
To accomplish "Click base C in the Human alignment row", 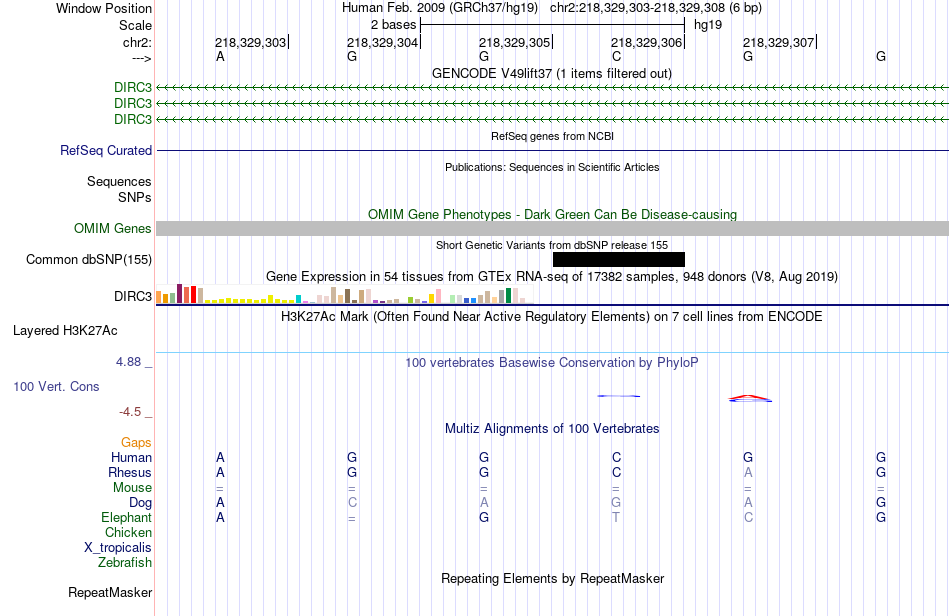I will 616,457.
